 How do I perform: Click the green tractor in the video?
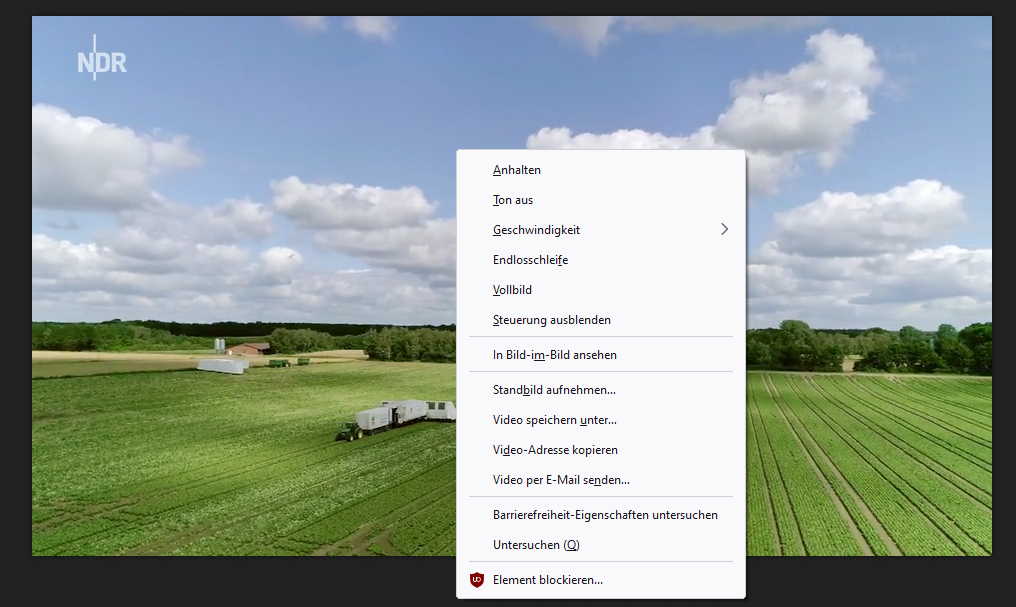coord(349,432)
